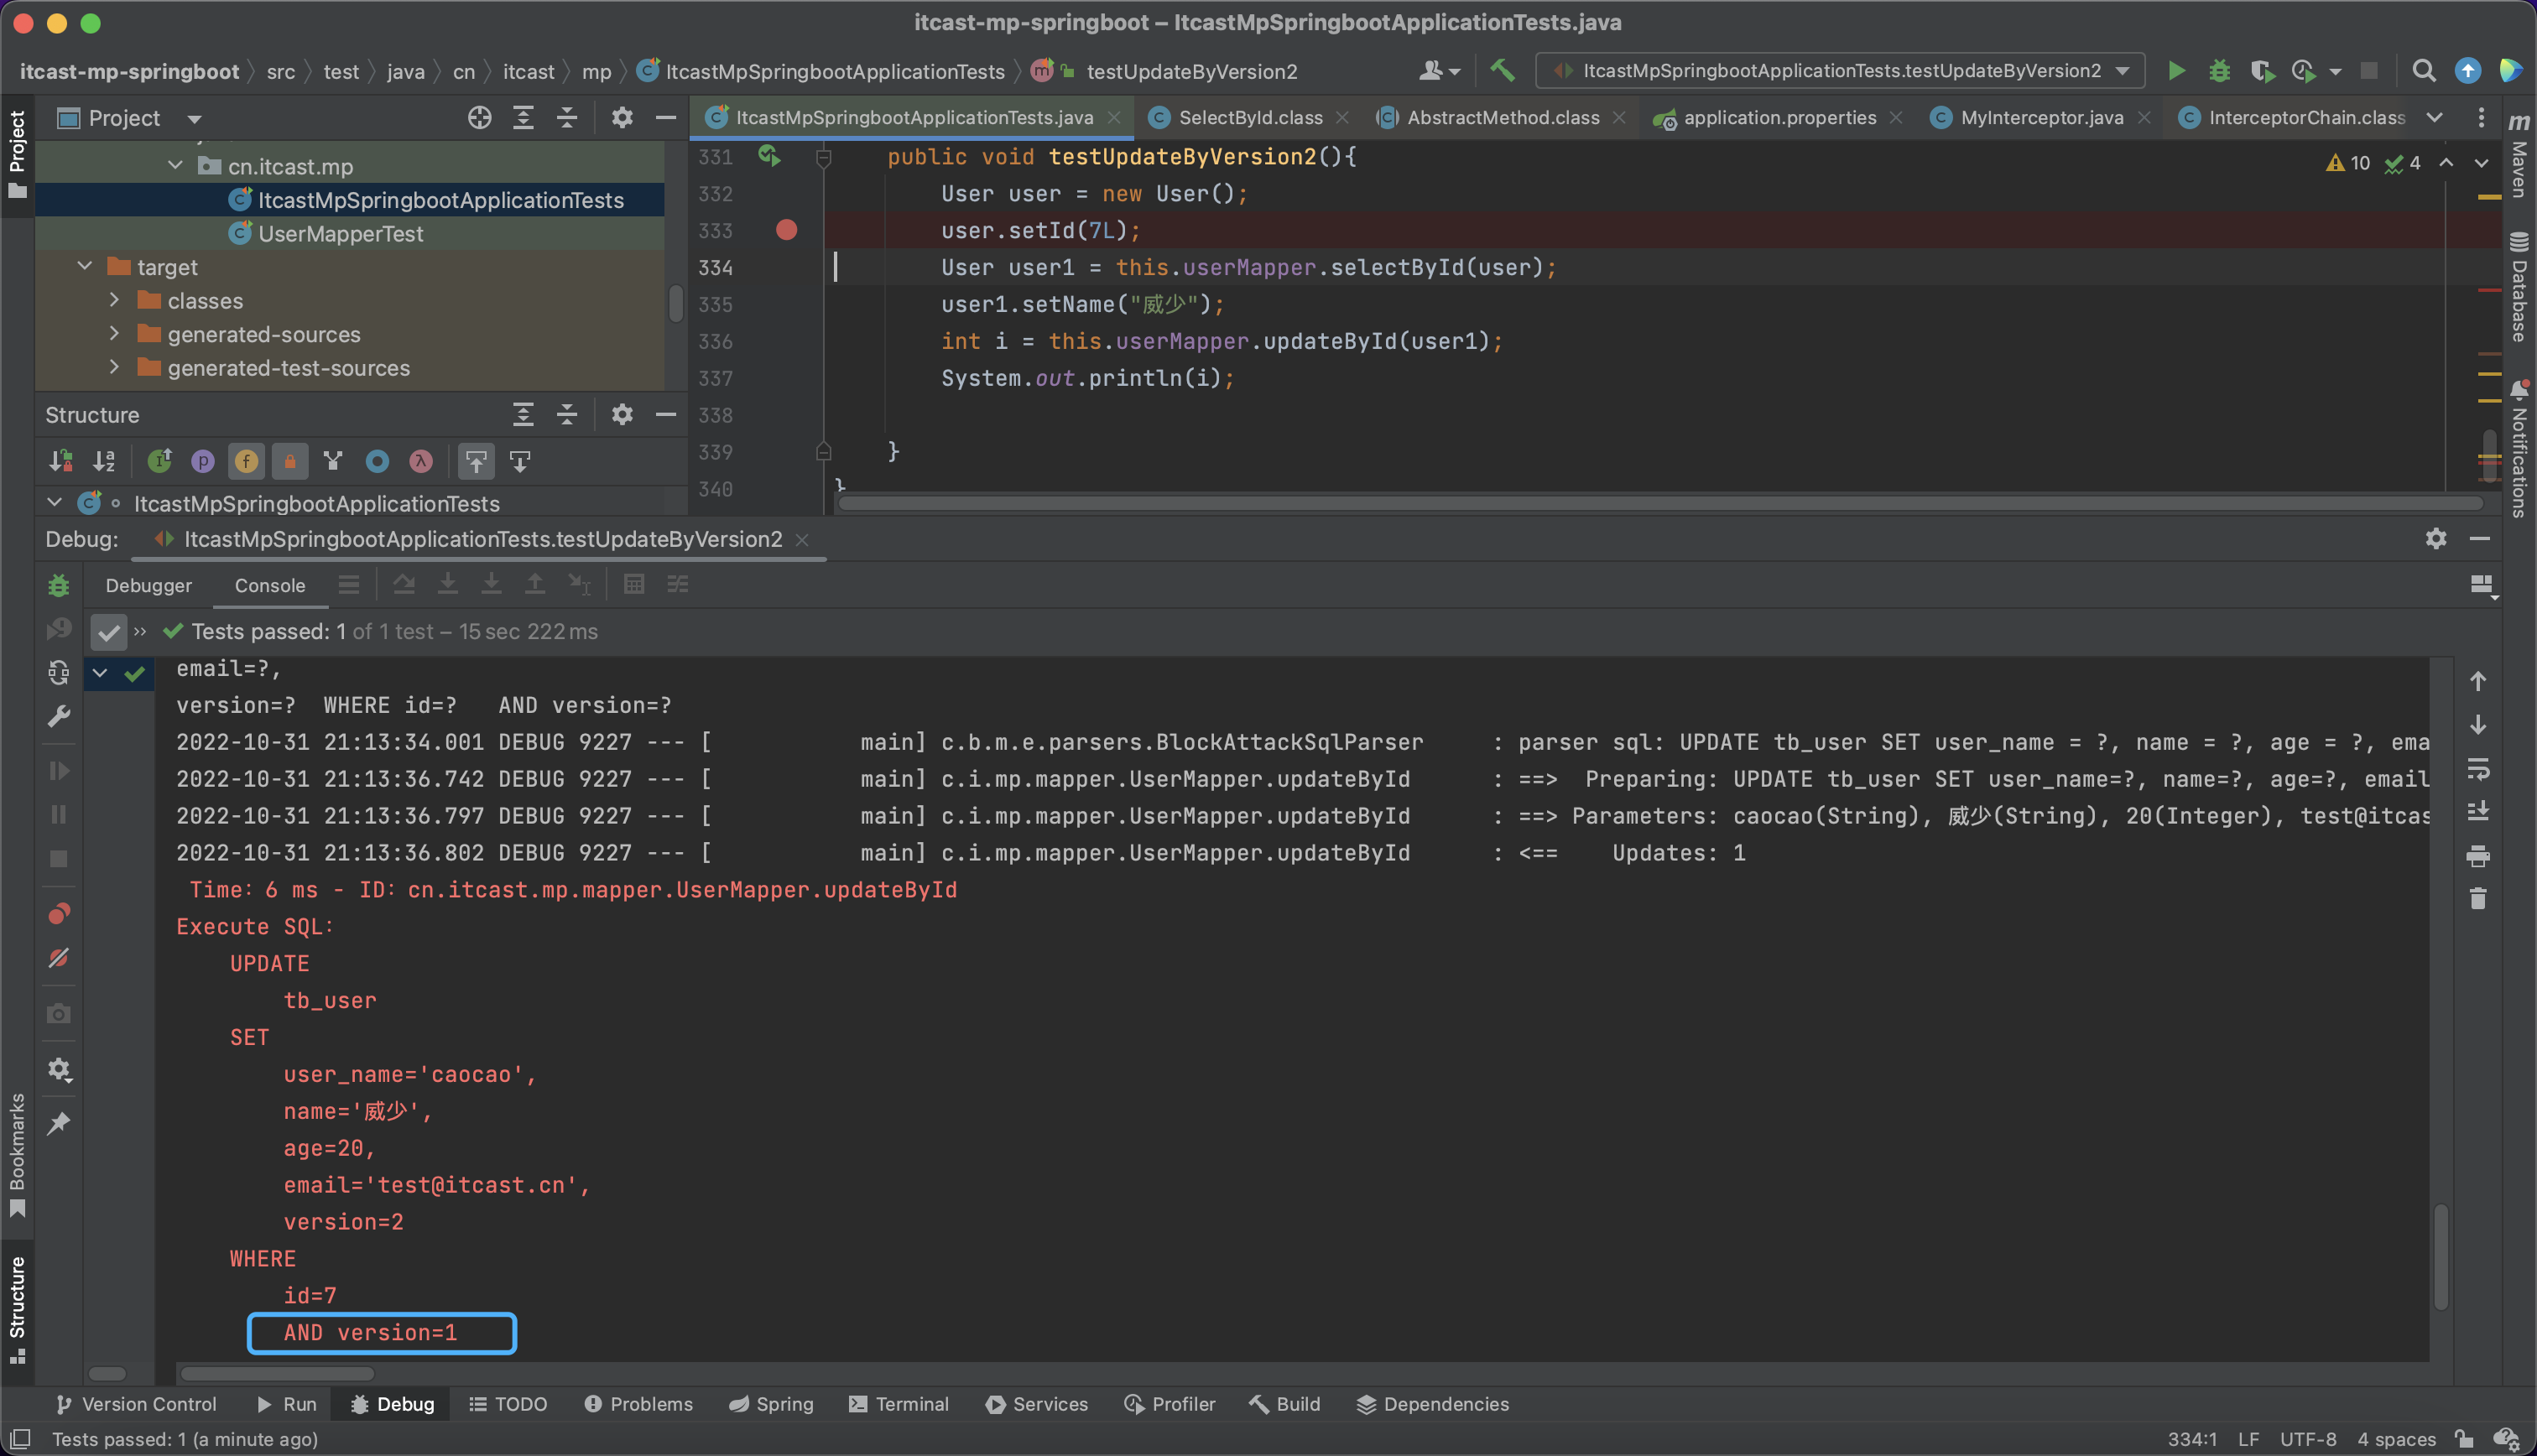The width and height of the screenshot is (2537, 1456).
Task: Toggle Show Fields filter in Structure panel
Action: (246, 461)
